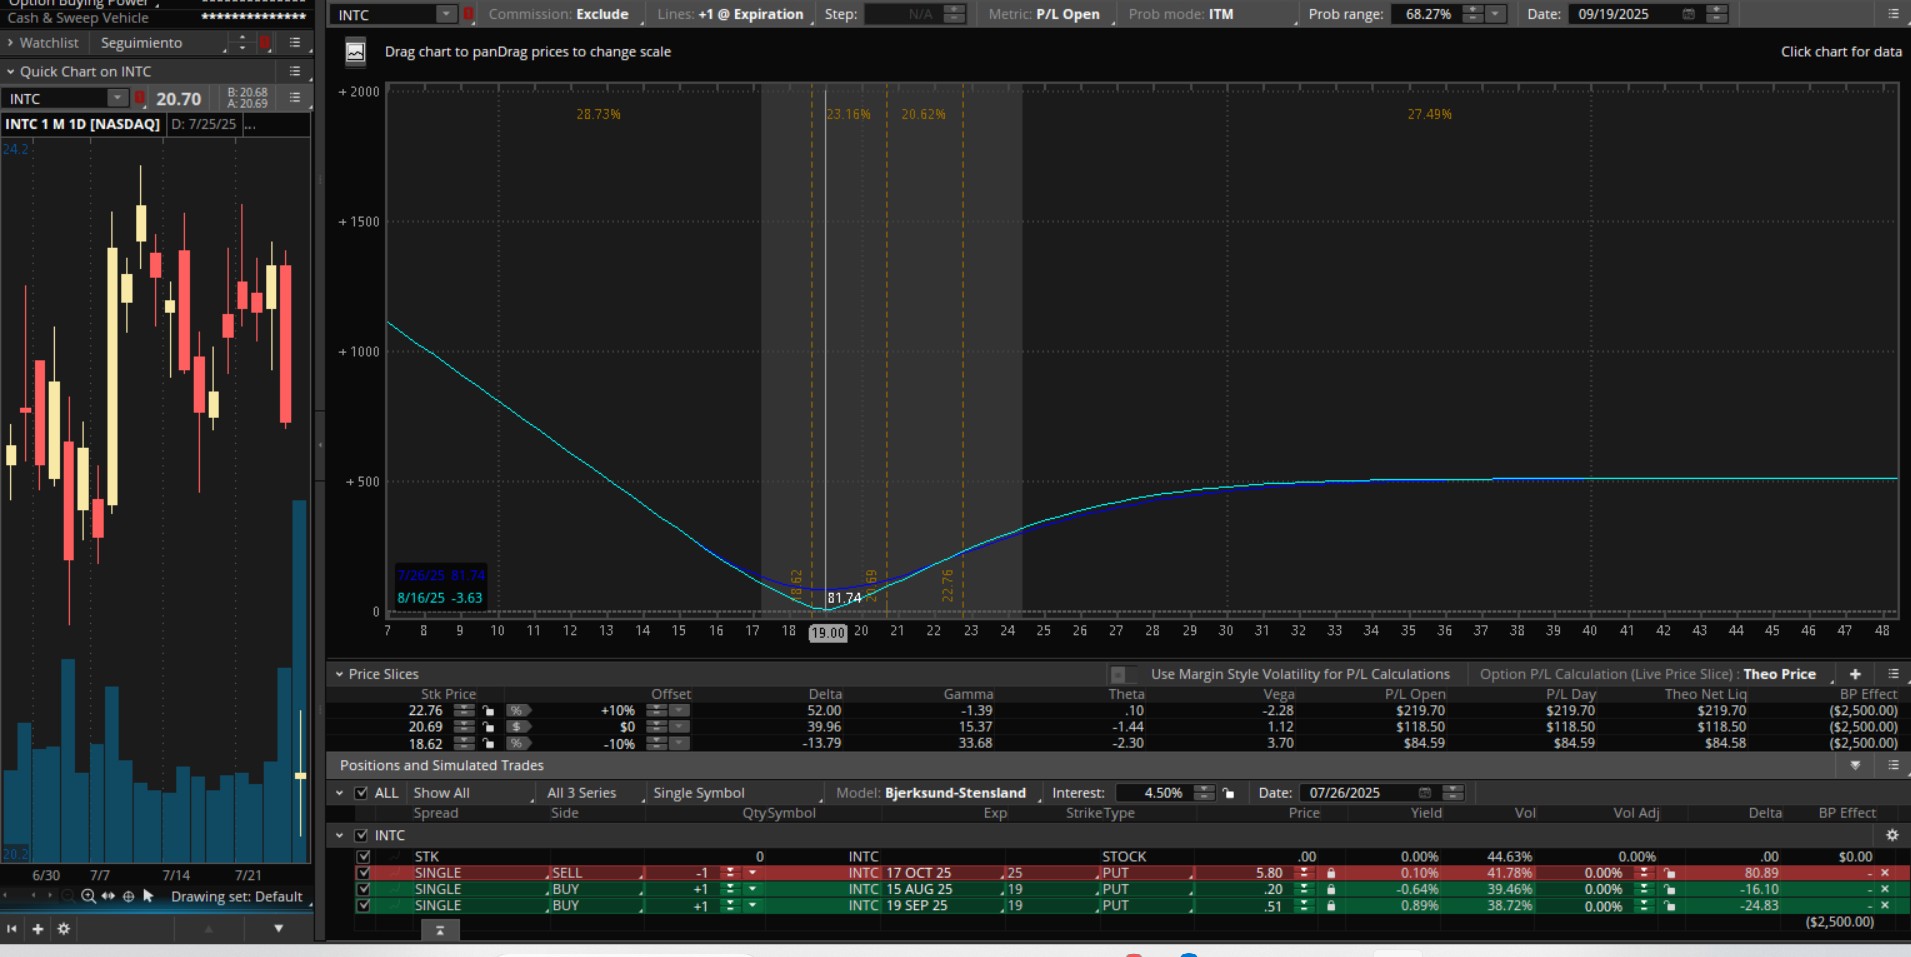This screenshot has width=1911, height=957.
Task: Collapse the Price Slices section
Action: pos(339,674)
